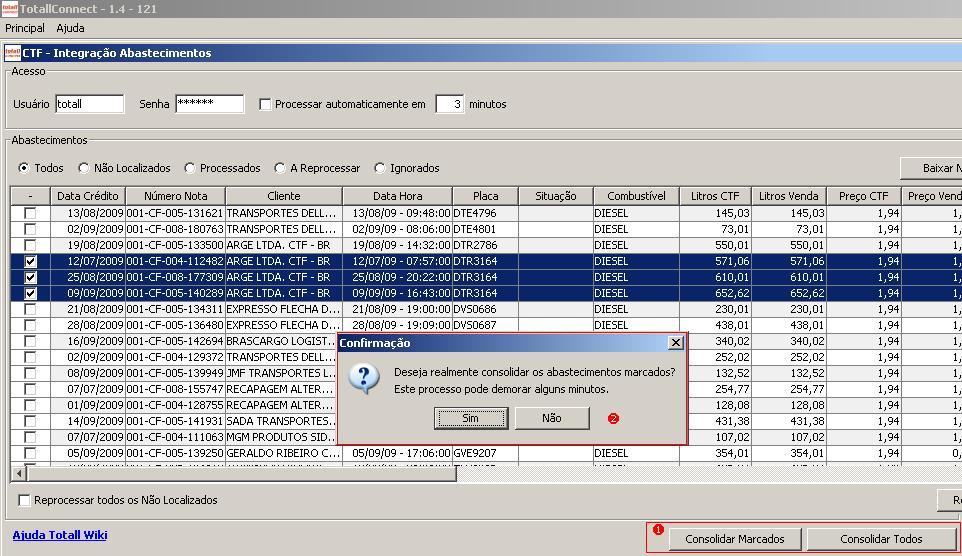The height and width of the screenshot is (556, 962).
Task: Click the table's horizontal scrollbar thumb
Action: click(x=242, y=474)
